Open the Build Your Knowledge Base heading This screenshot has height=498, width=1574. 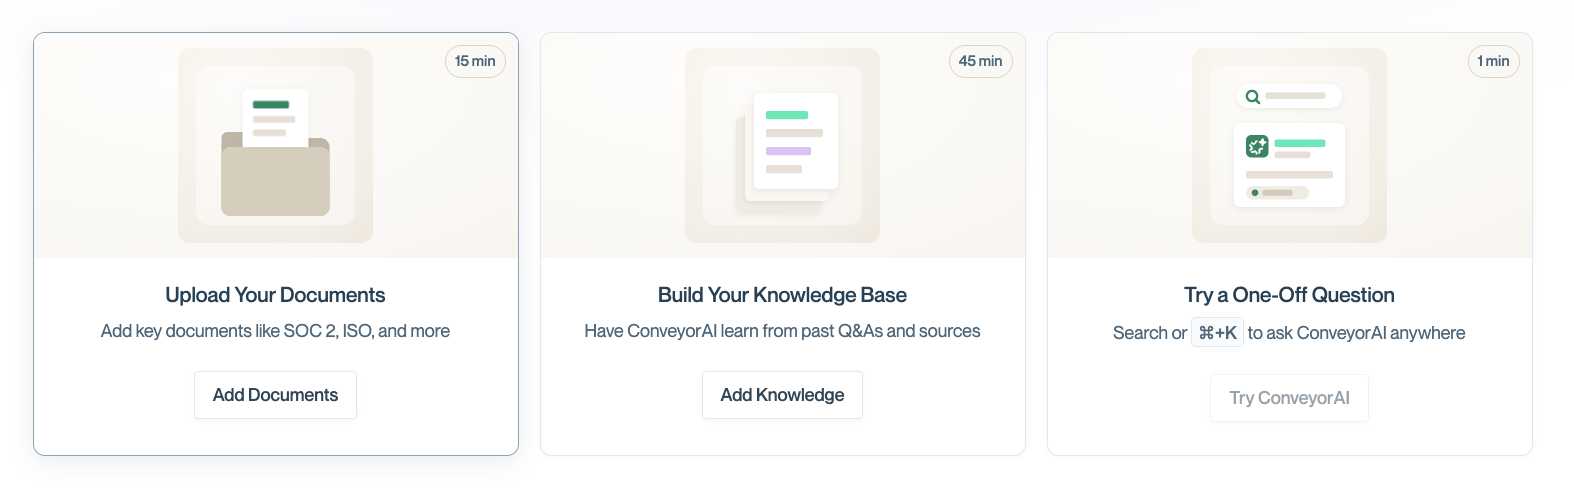point(782,295)
